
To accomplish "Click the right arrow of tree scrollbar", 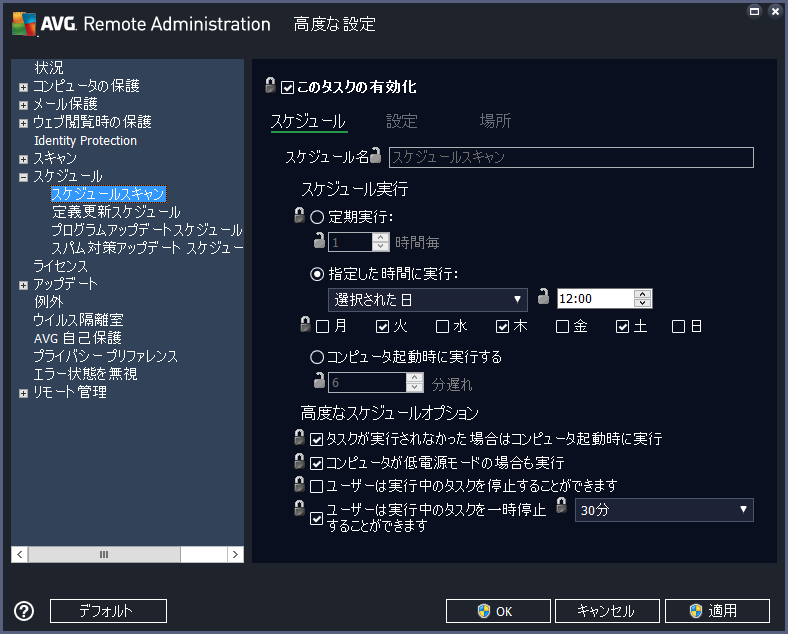I will [235, 554].
